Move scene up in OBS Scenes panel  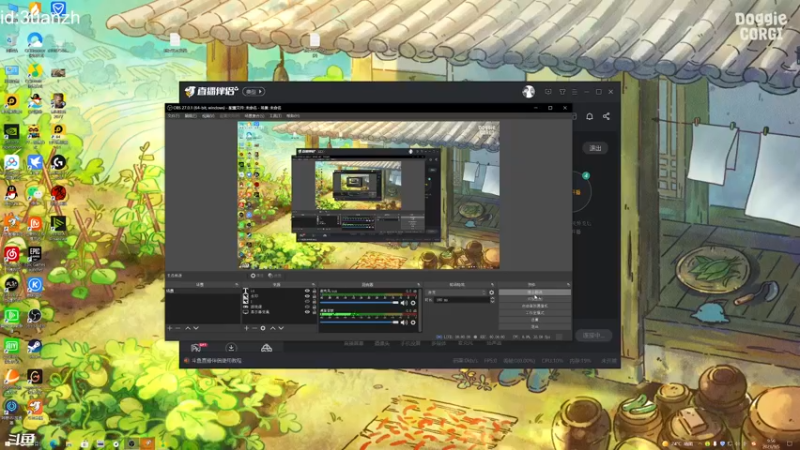(x=188, y=328)
